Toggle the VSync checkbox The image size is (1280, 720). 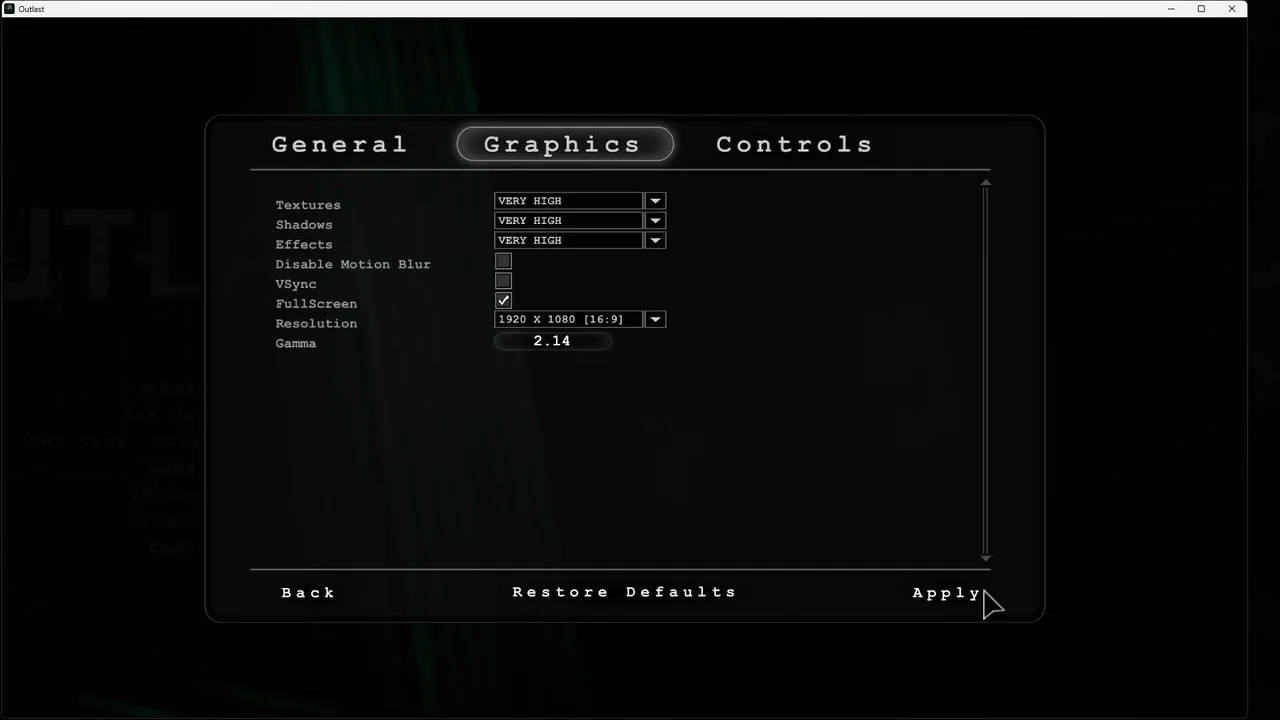pyautogui.click(x=503, y=281)
